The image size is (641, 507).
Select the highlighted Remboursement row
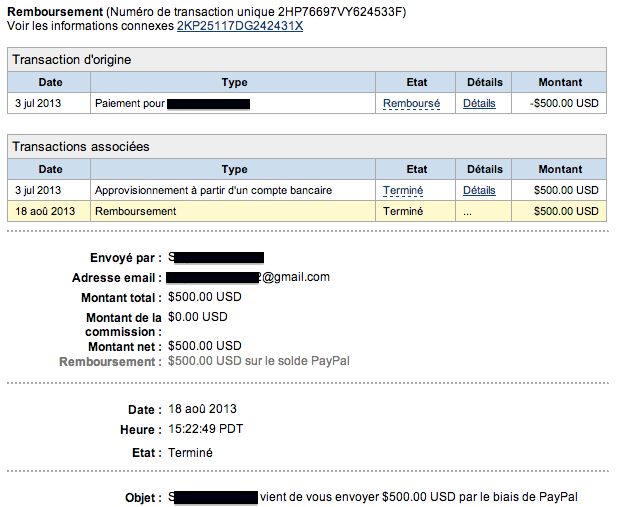pyautogui.click(x=307, y=211)
